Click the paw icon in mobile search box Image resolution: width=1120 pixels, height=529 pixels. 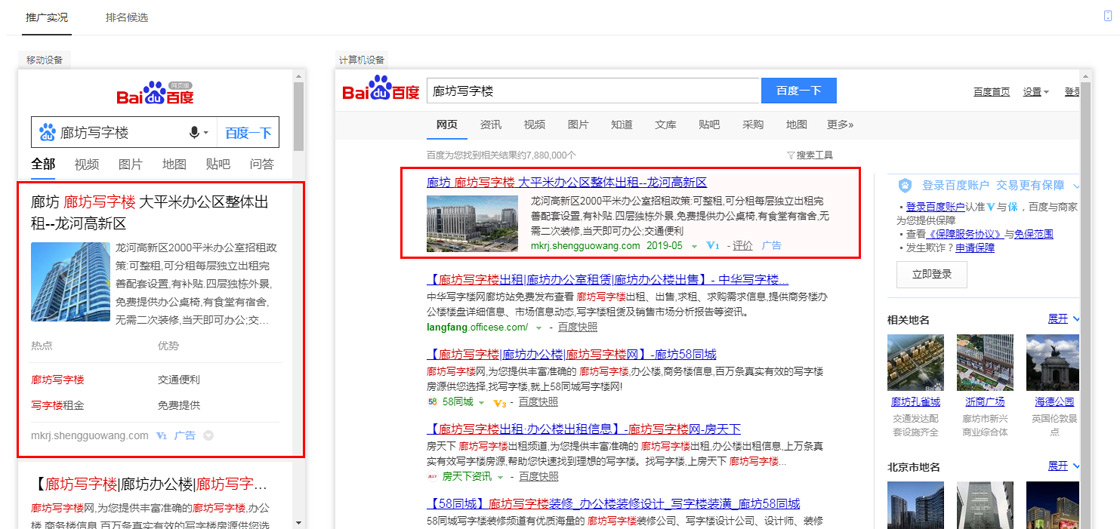tap(47, 132)
